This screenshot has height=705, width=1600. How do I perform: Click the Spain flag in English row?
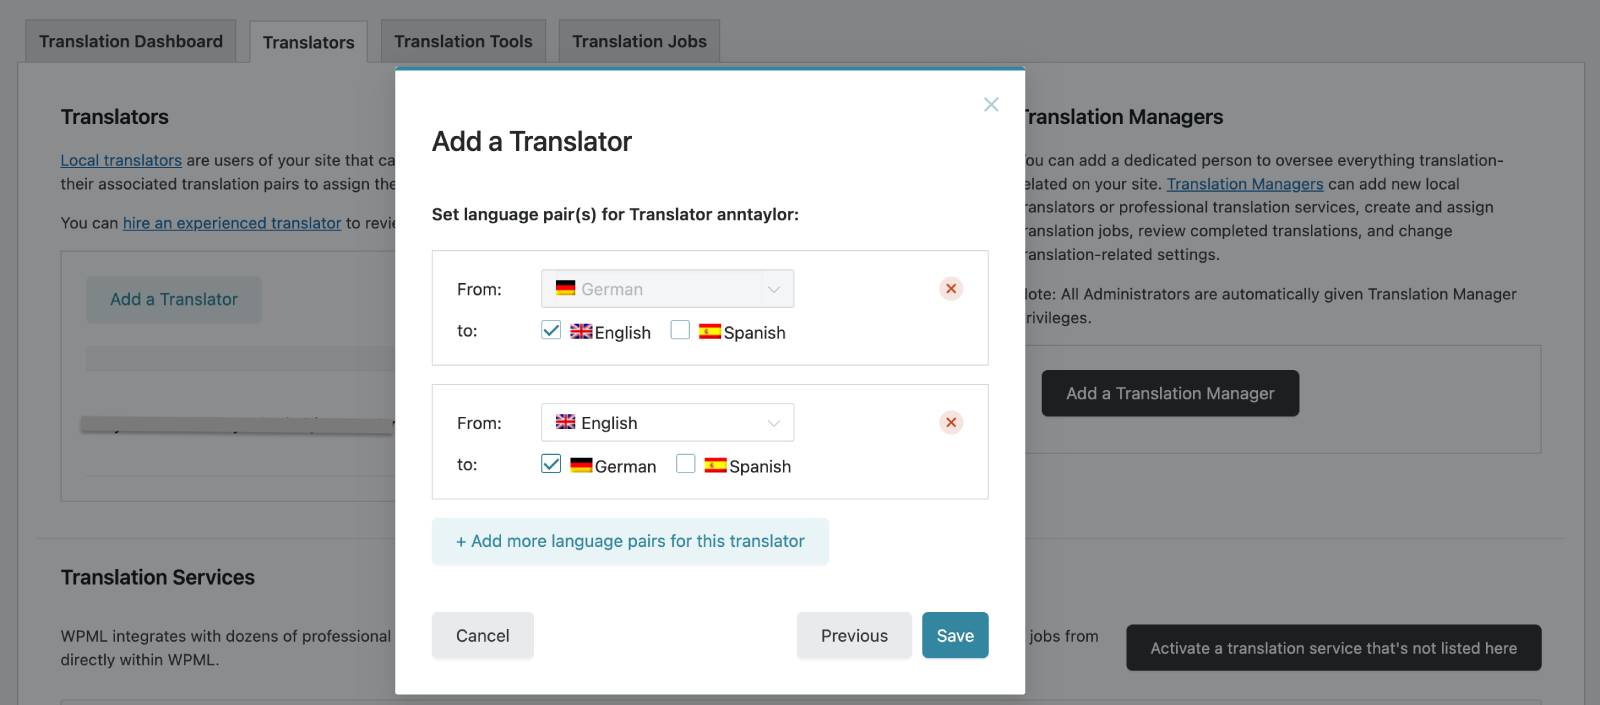pos(715,465)
